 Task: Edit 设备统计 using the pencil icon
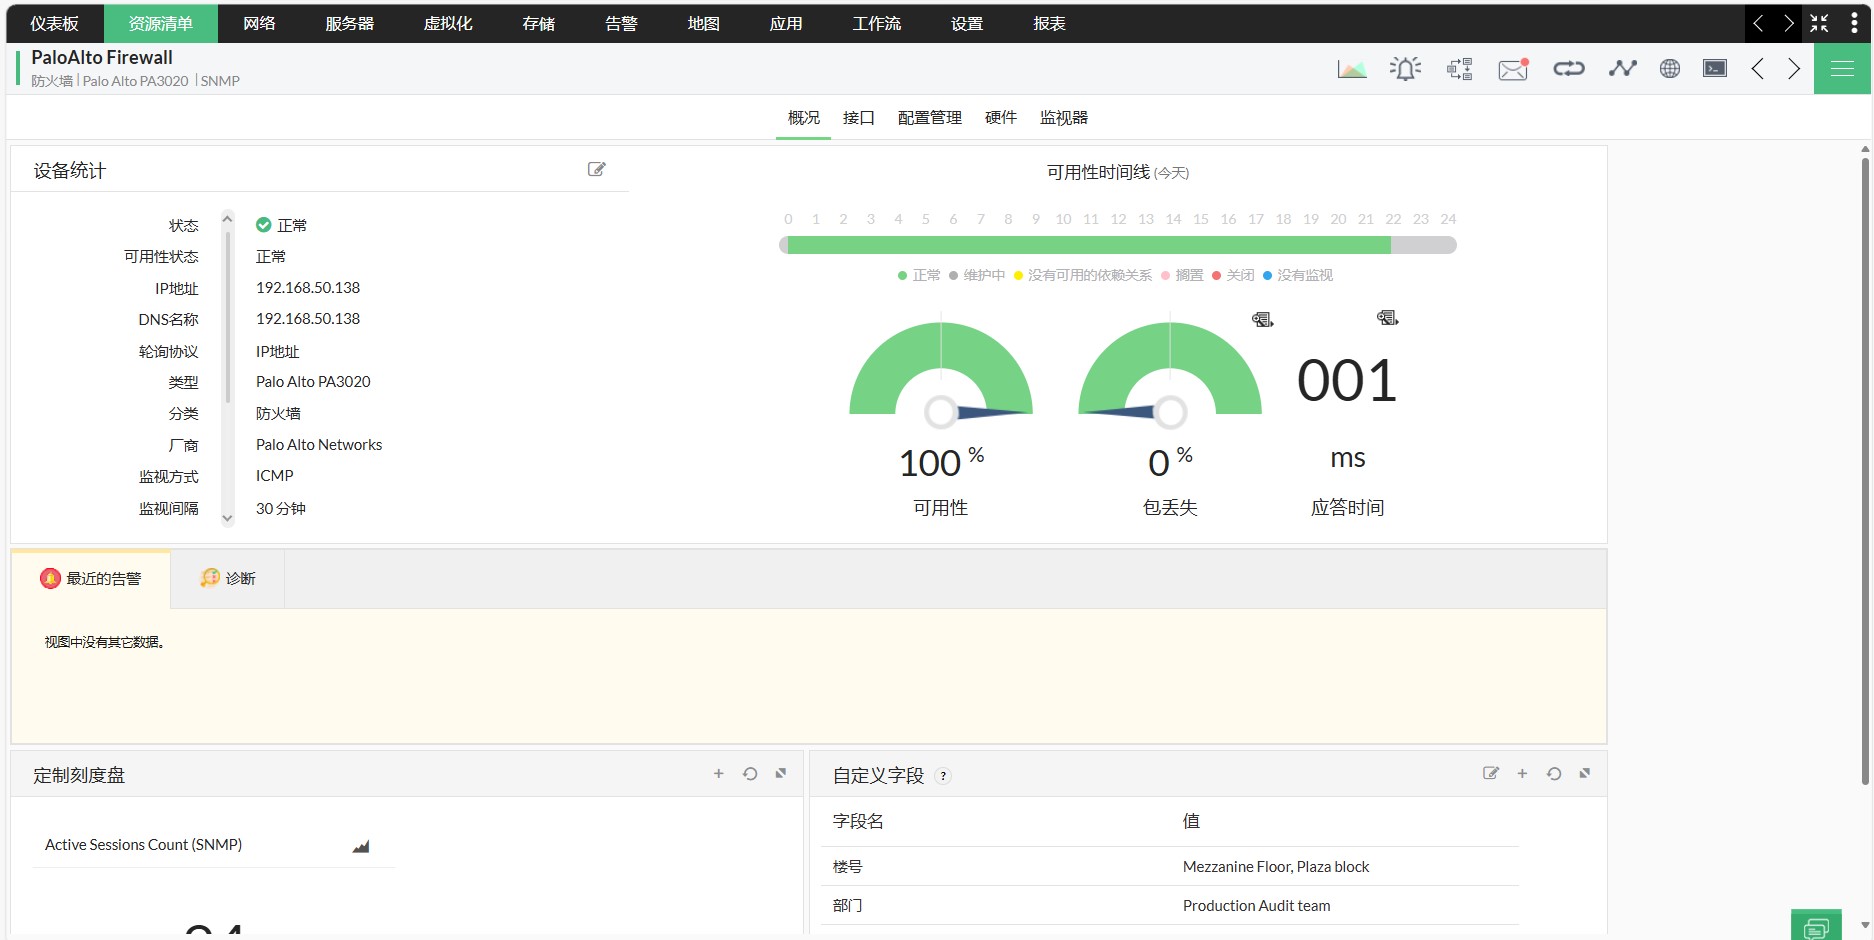point(596,169)
